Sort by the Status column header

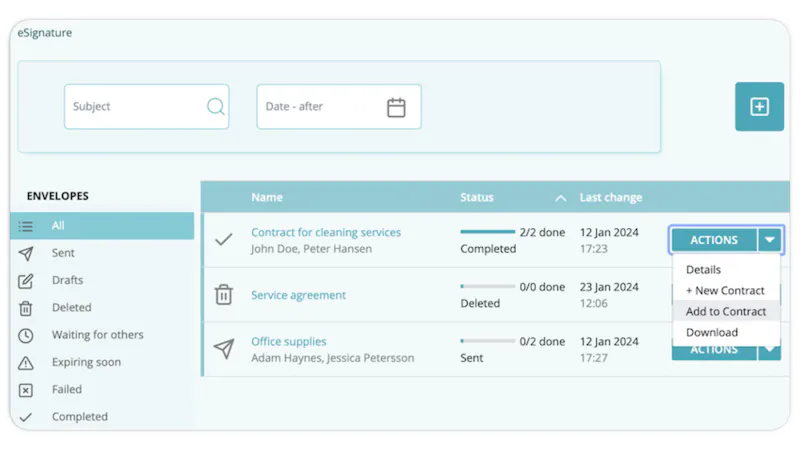pyautogui.click(x=477, y=197)
